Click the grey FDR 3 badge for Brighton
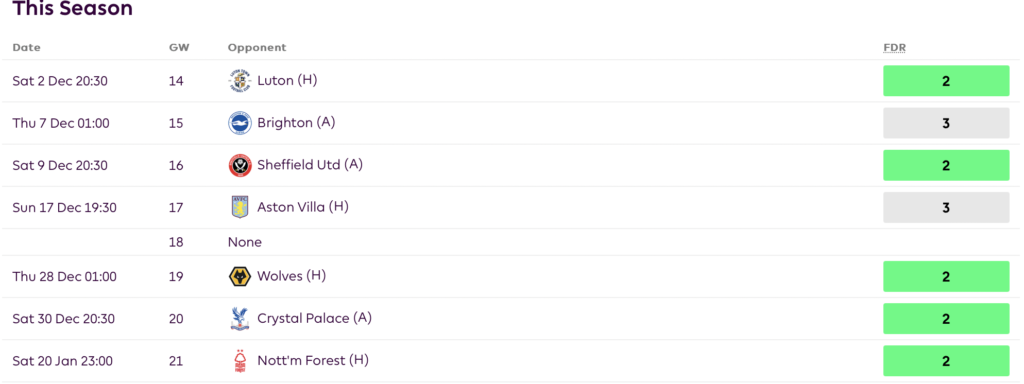 (x=946, y=123)
